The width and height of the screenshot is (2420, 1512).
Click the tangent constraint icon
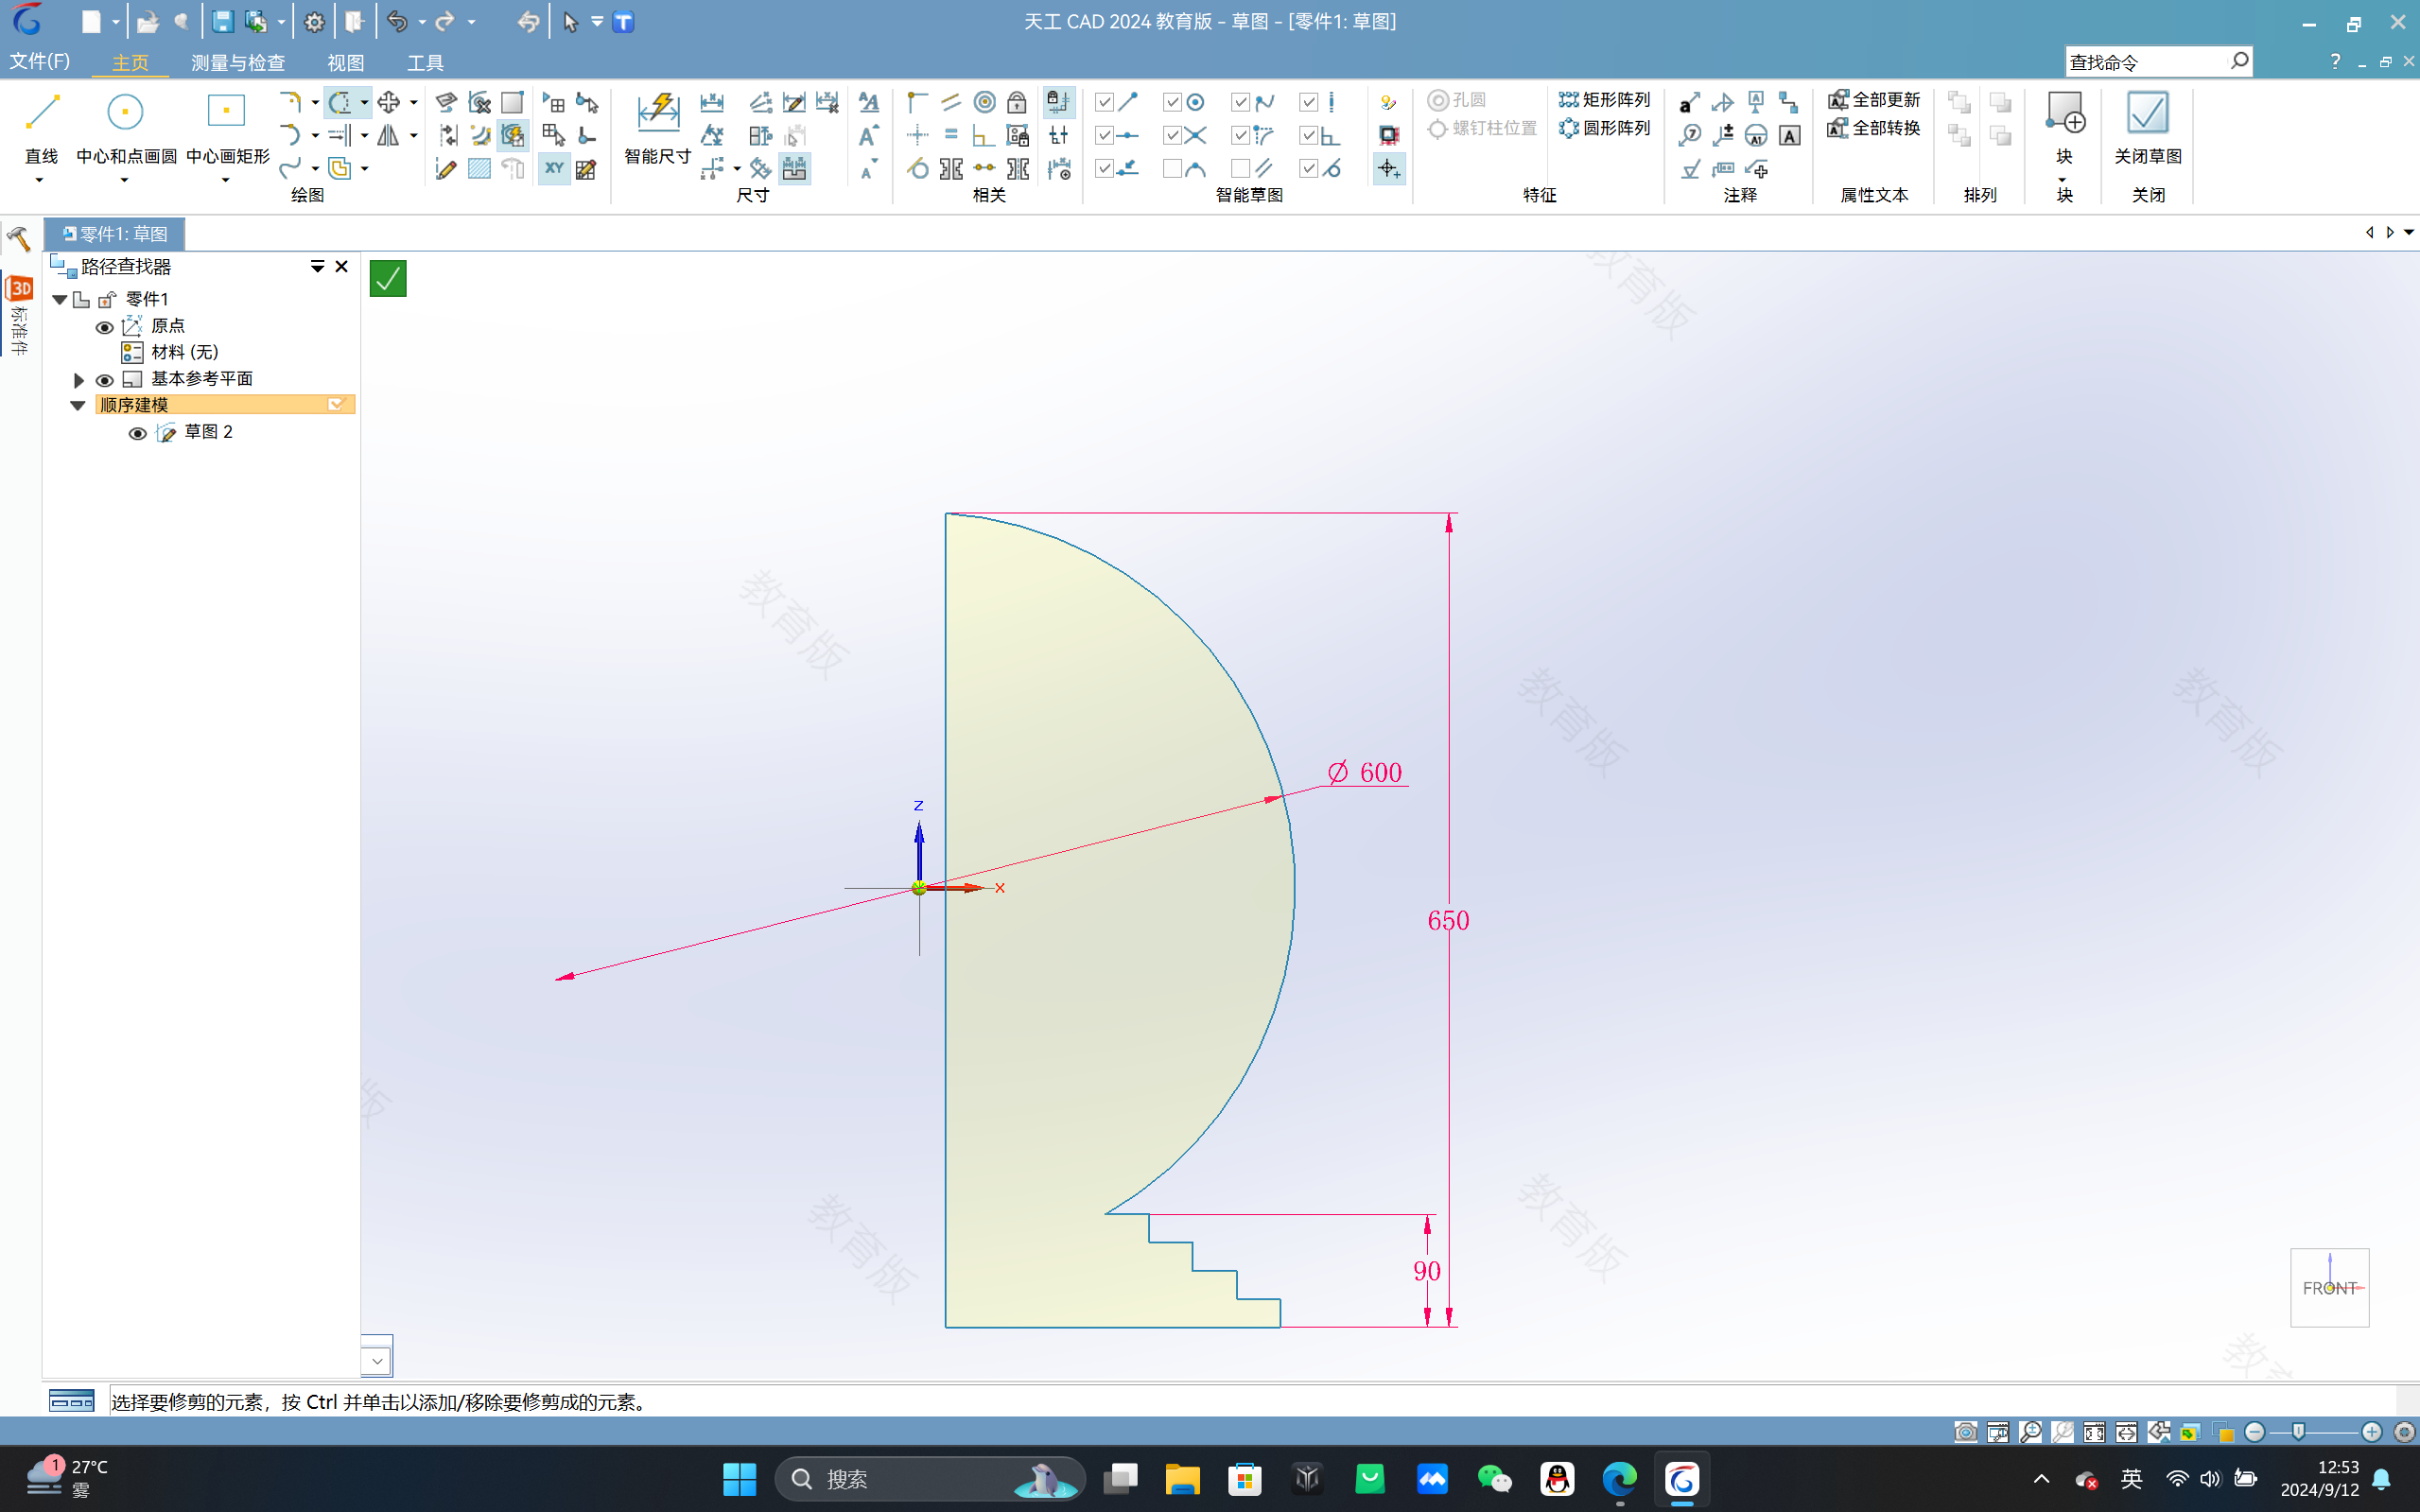point(917,168)
